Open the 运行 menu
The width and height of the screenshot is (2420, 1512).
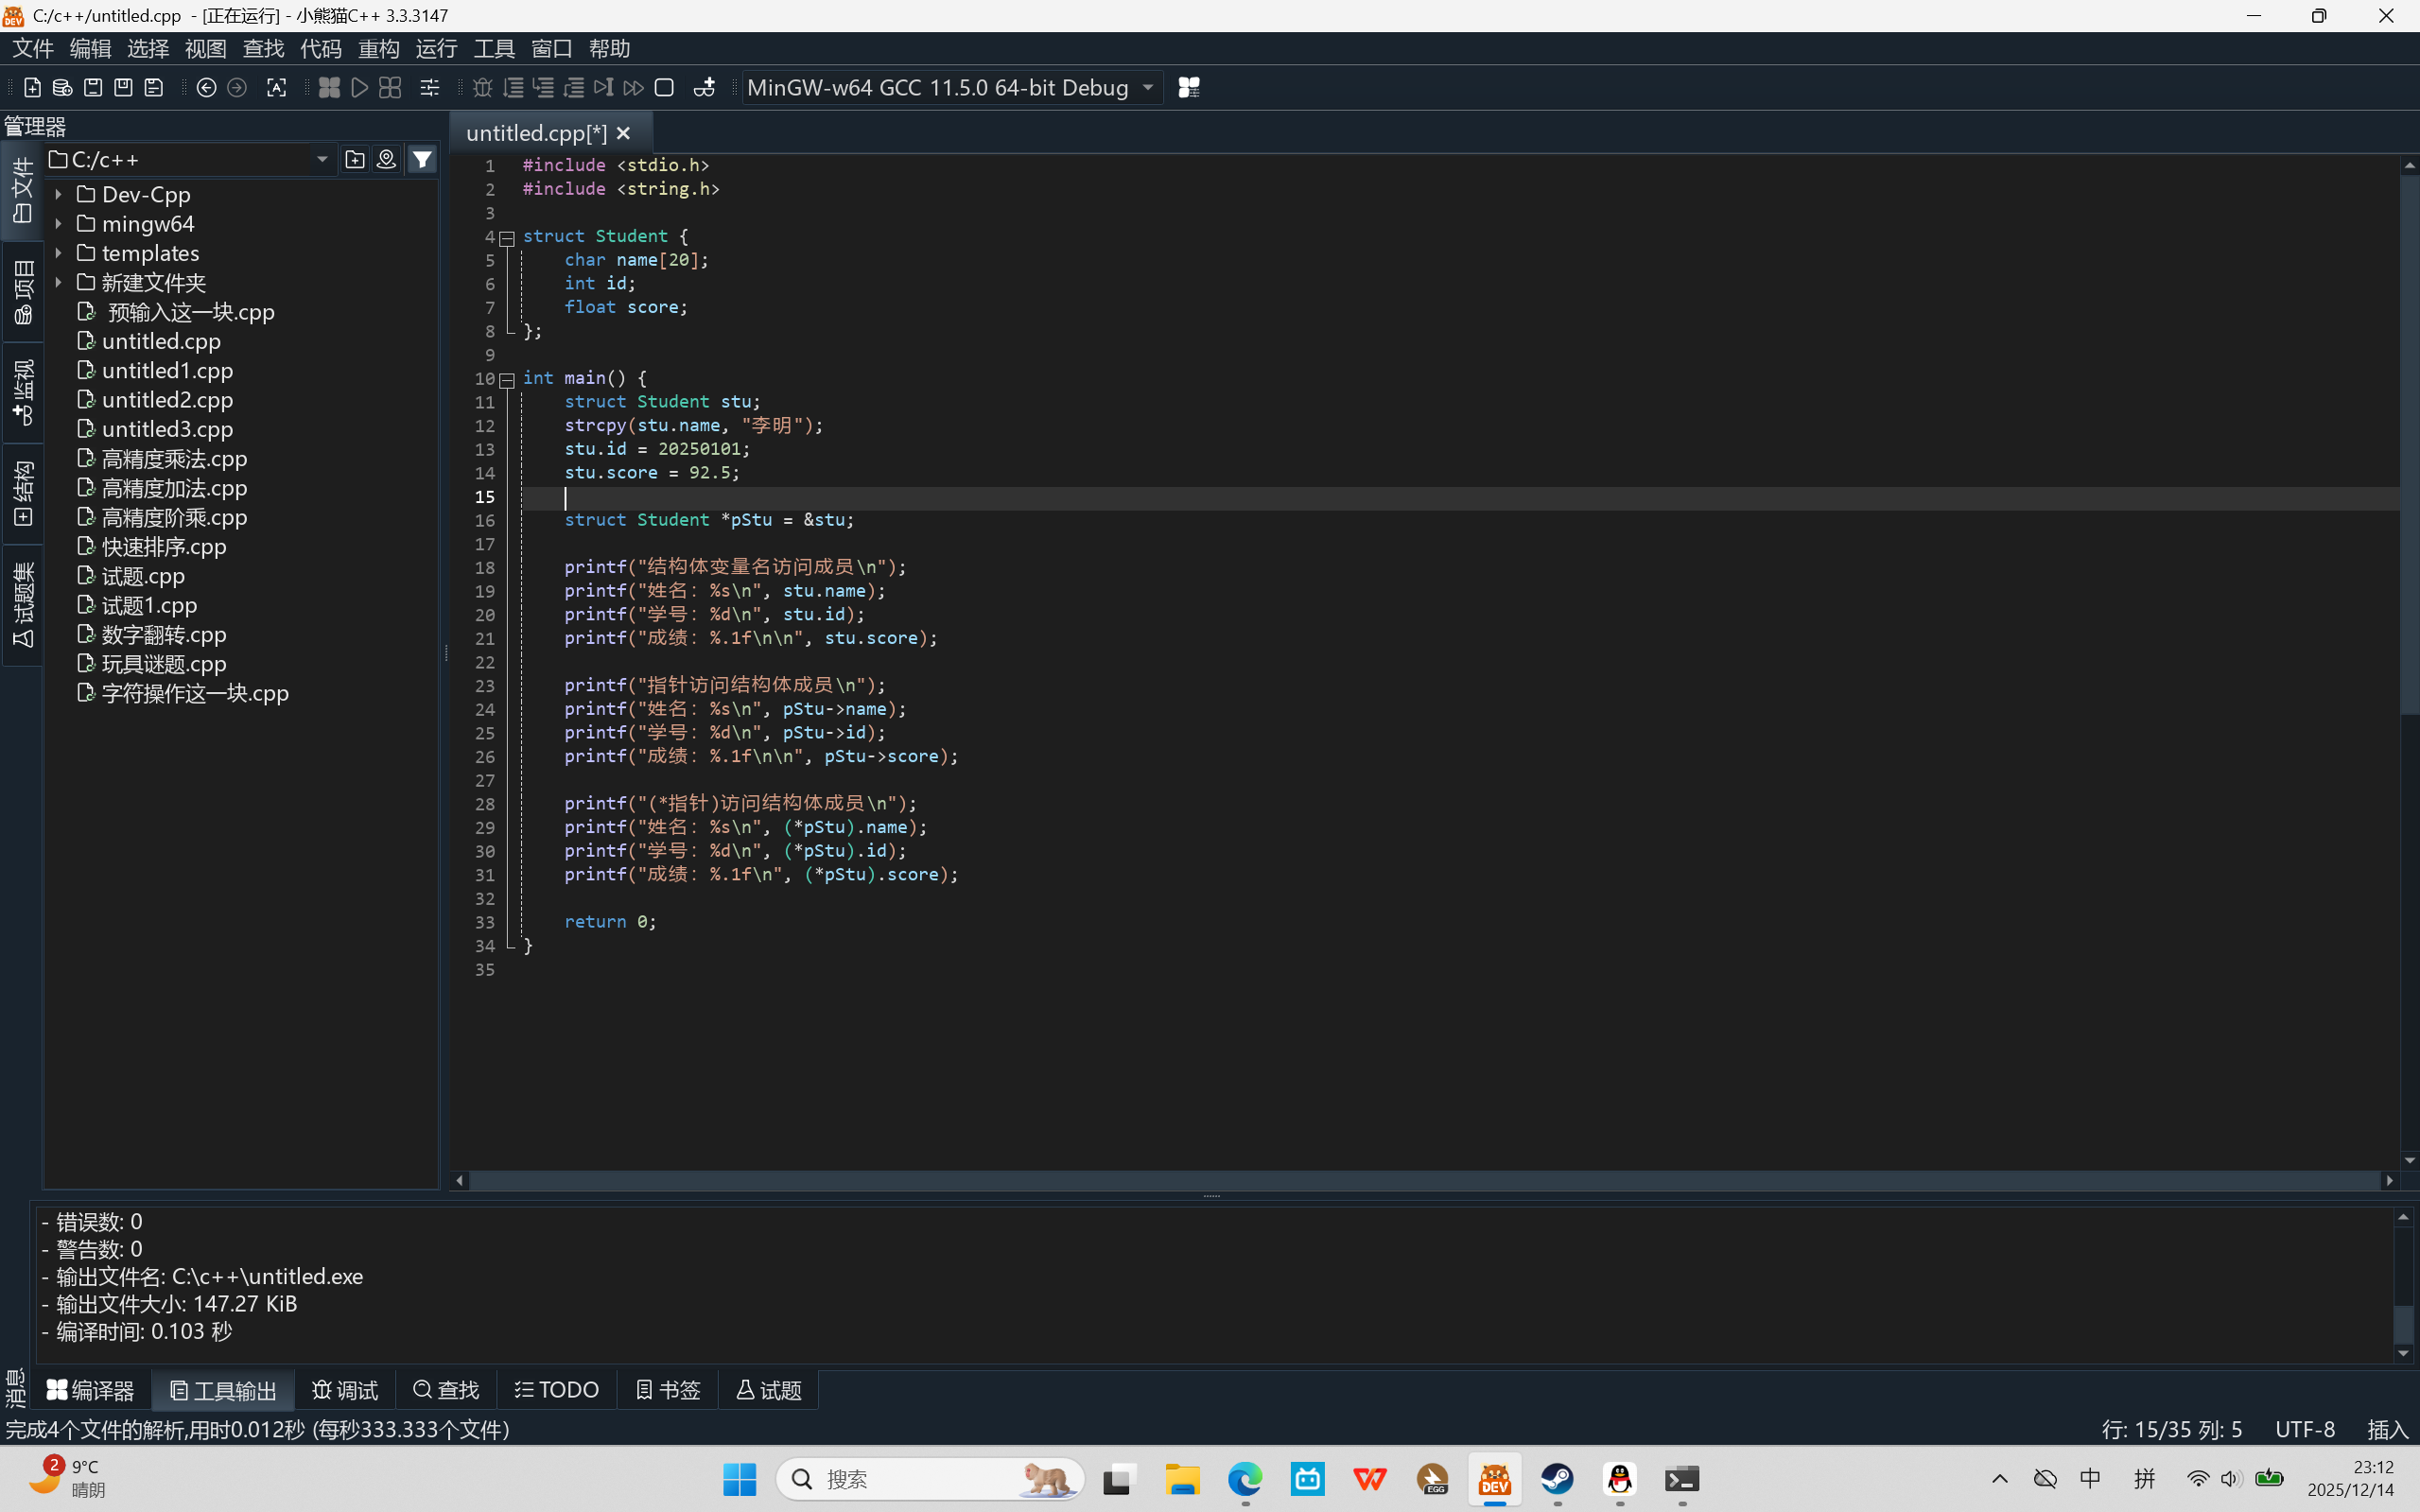coord(436,48)
